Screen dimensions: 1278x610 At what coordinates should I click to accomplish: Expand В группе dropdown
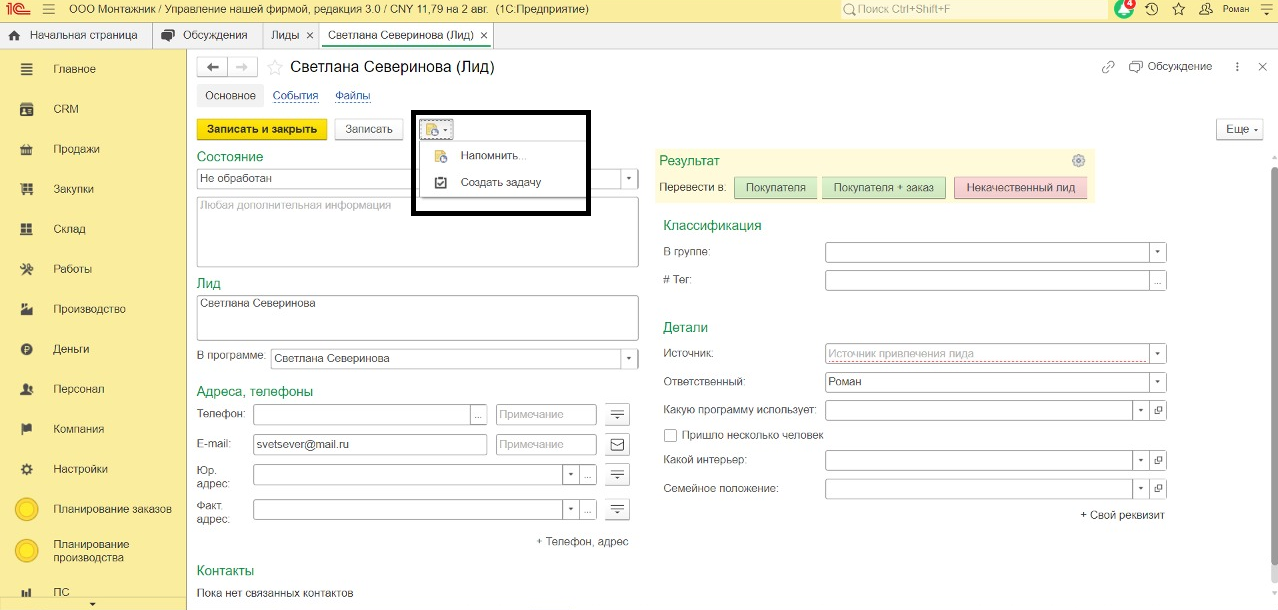pos(1157,252)
